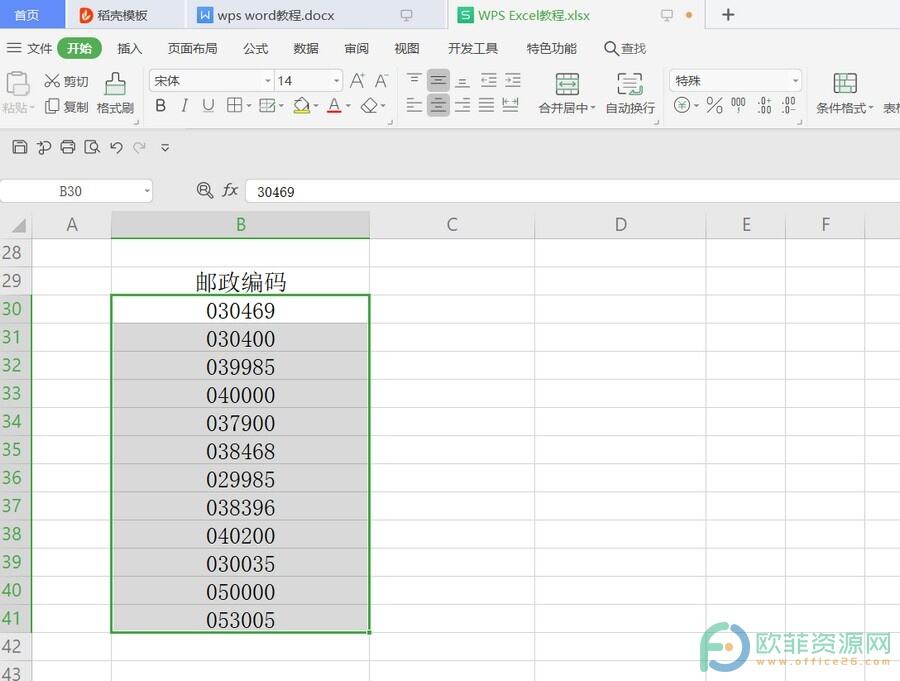
Task: Apply percent style format
Action: (715, 105)
